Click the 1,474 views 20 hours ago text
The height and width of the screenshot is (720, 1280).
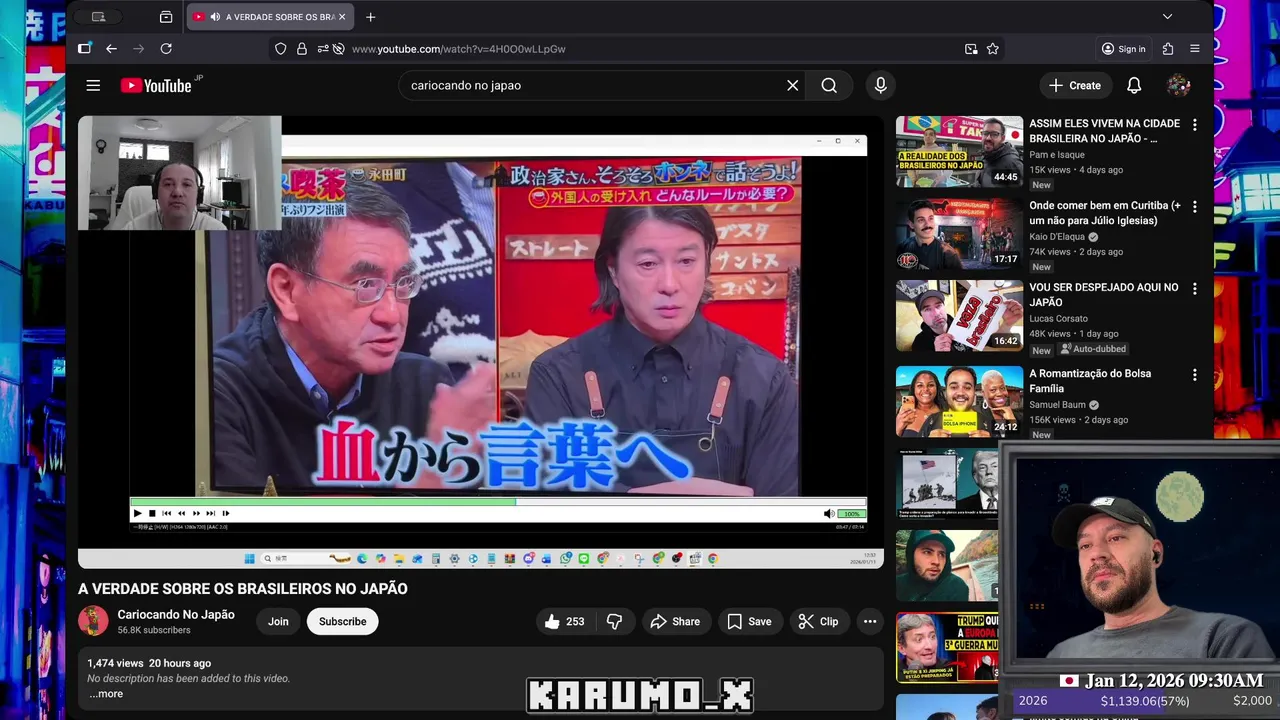tap(149, 663)
